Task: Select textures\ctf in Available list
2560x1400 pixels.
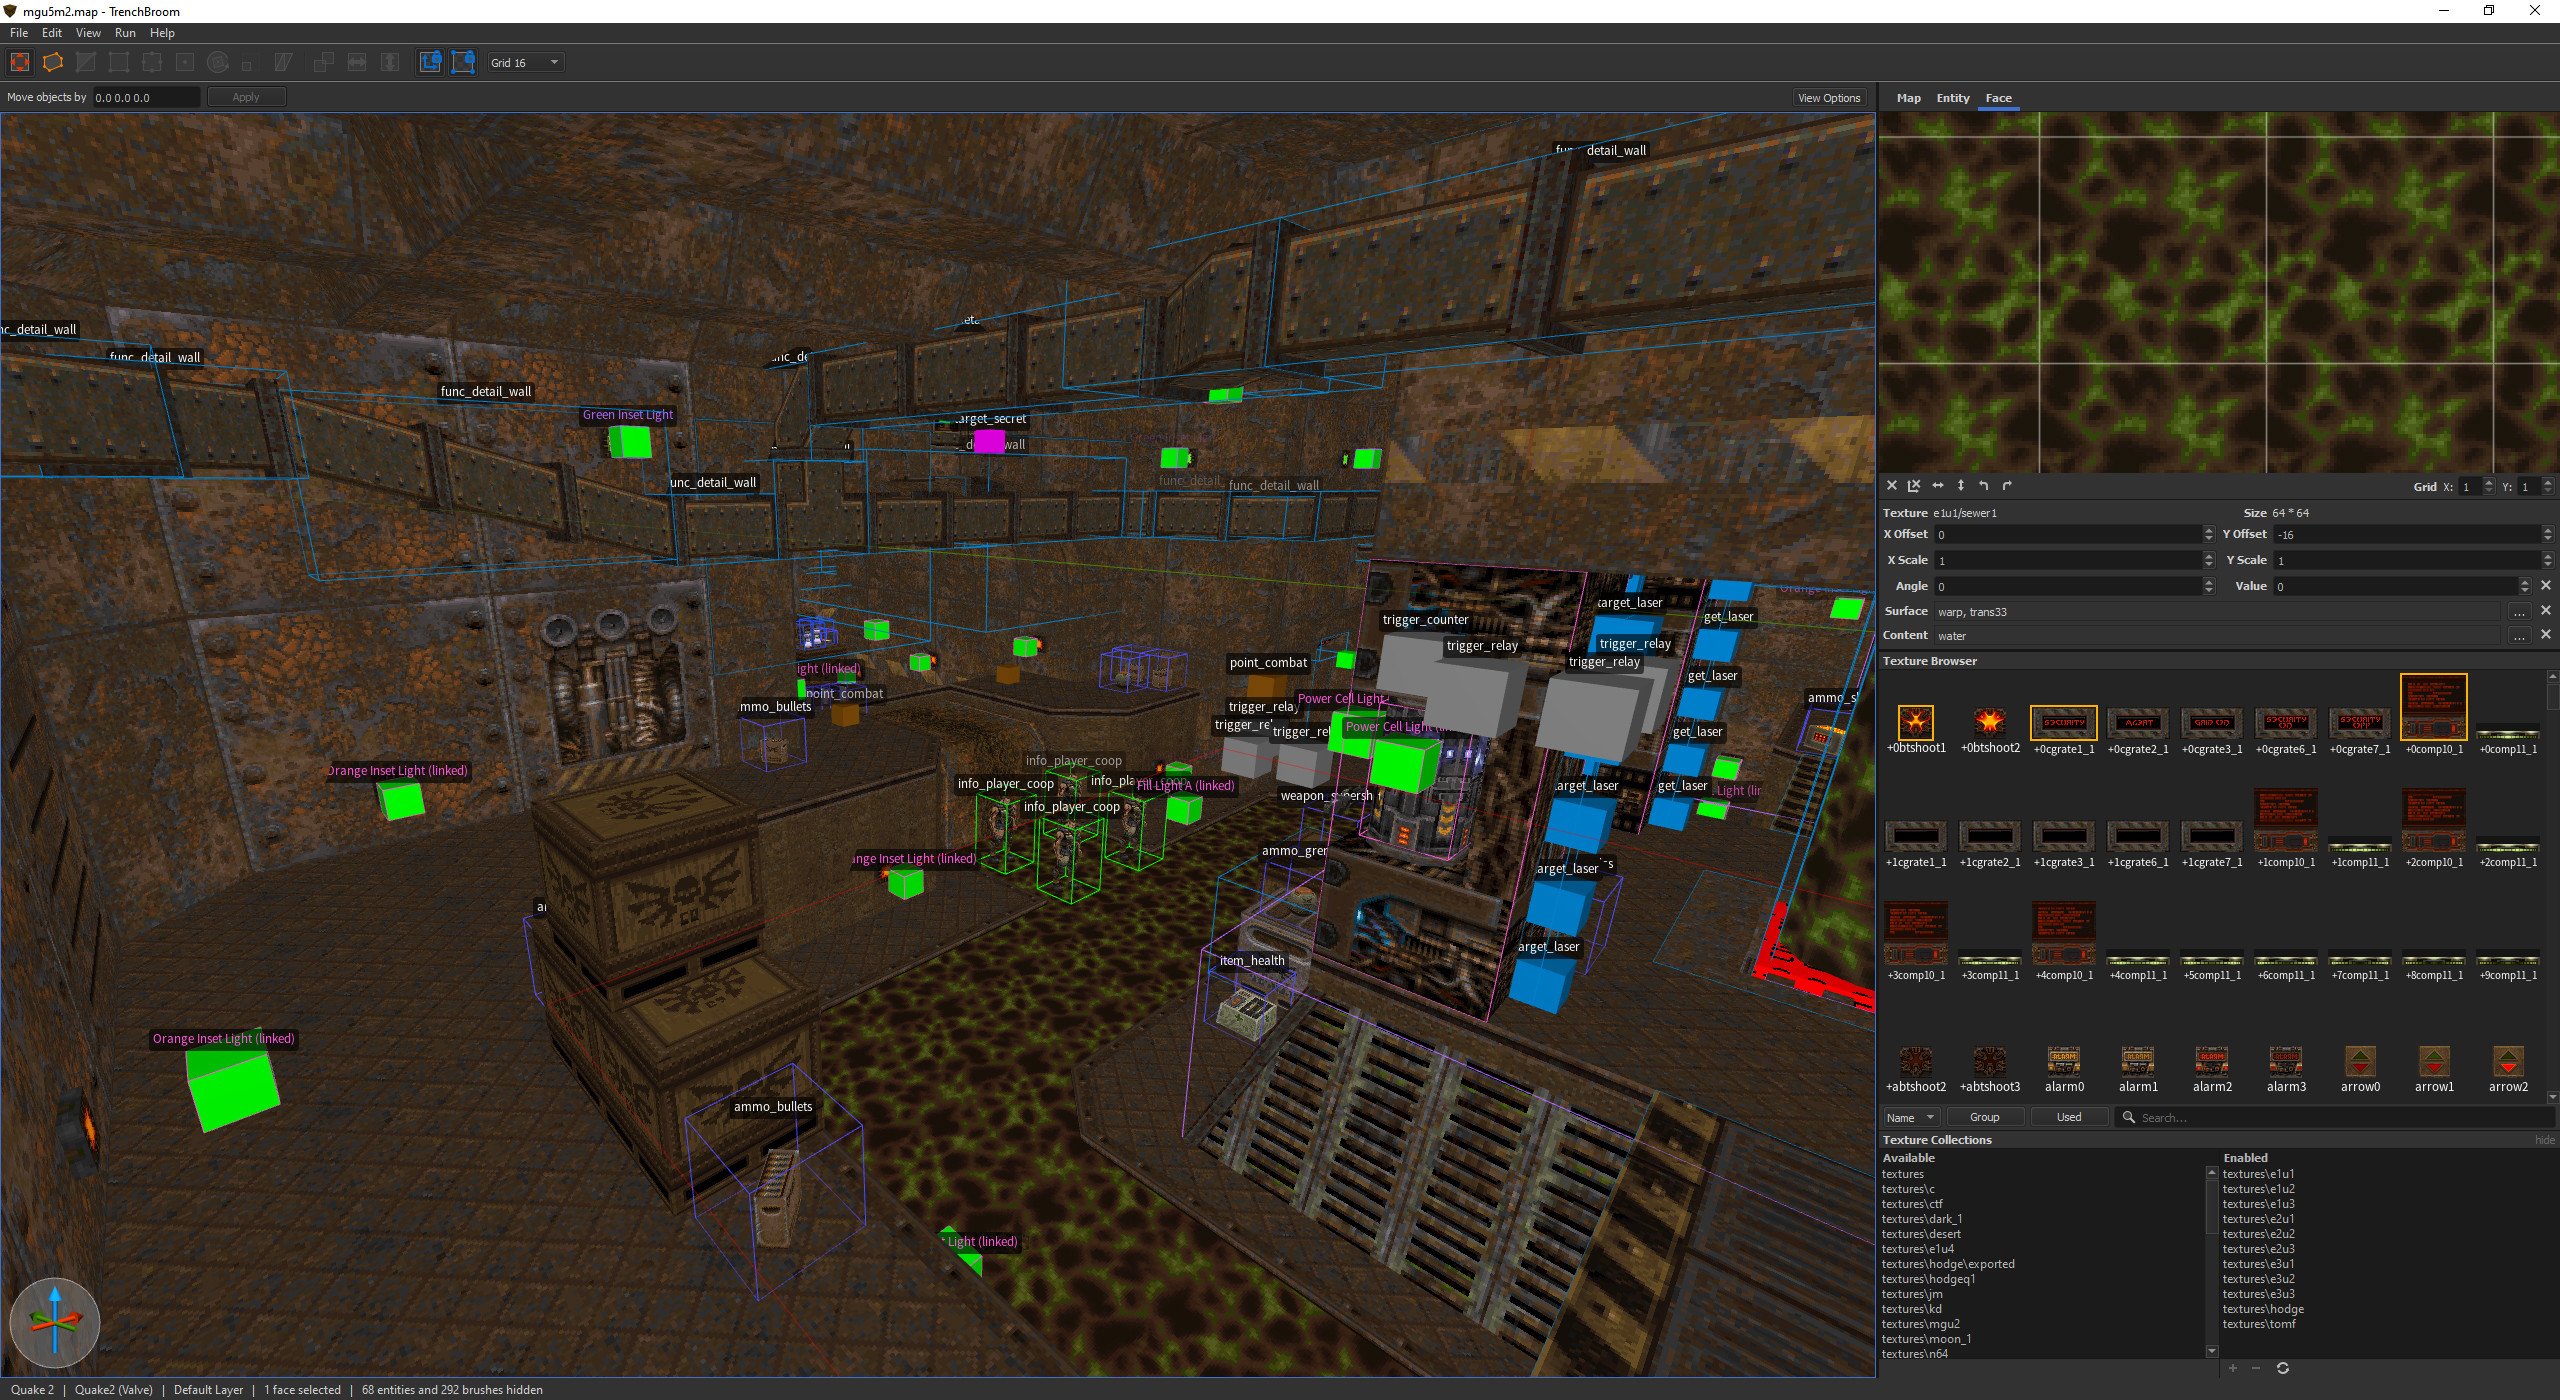Action: click(1911, 1204)
